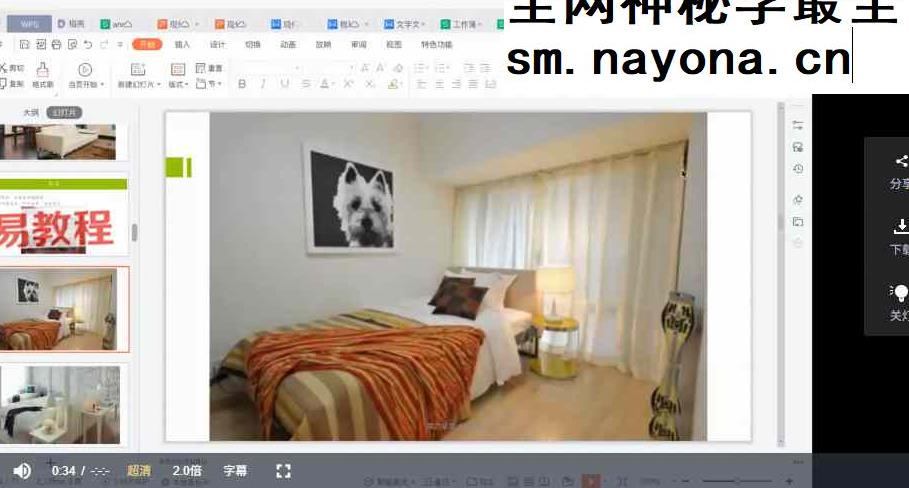Click the 剪切 cut button

click(12, 68)
